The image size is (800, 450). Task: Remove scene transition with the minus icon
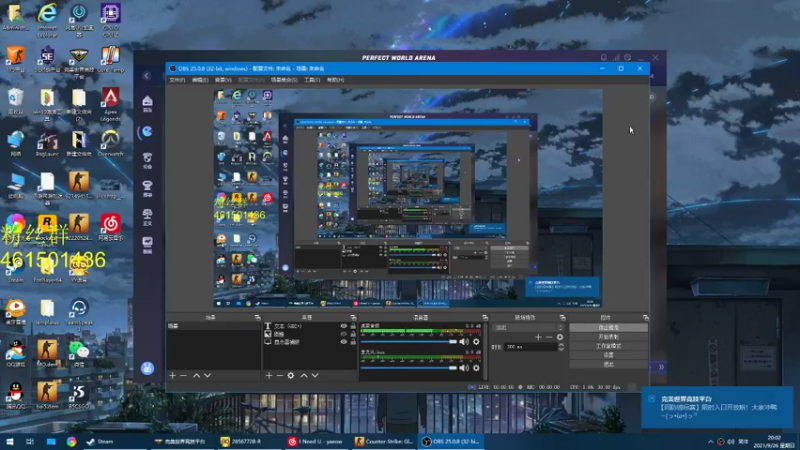tap(549, 337)
